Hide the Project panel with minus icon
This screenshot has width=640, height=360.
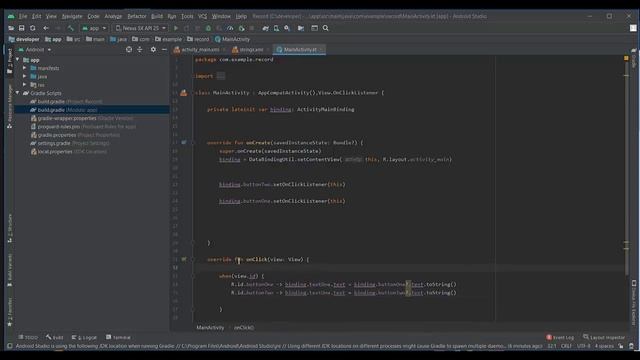point(164,49)
